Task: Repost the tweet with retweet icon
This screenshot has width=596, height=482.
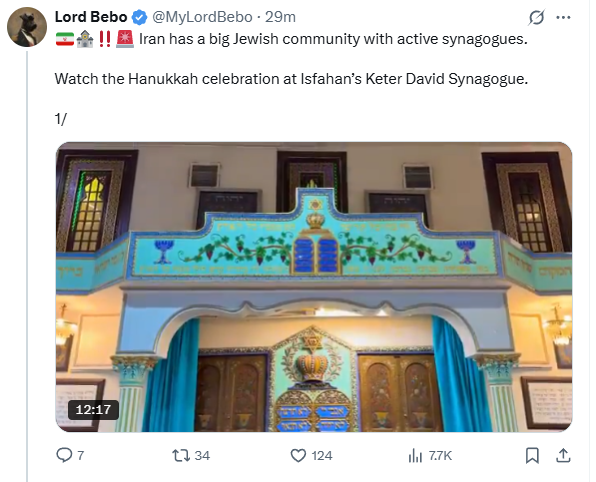Action: coord(181,455)
